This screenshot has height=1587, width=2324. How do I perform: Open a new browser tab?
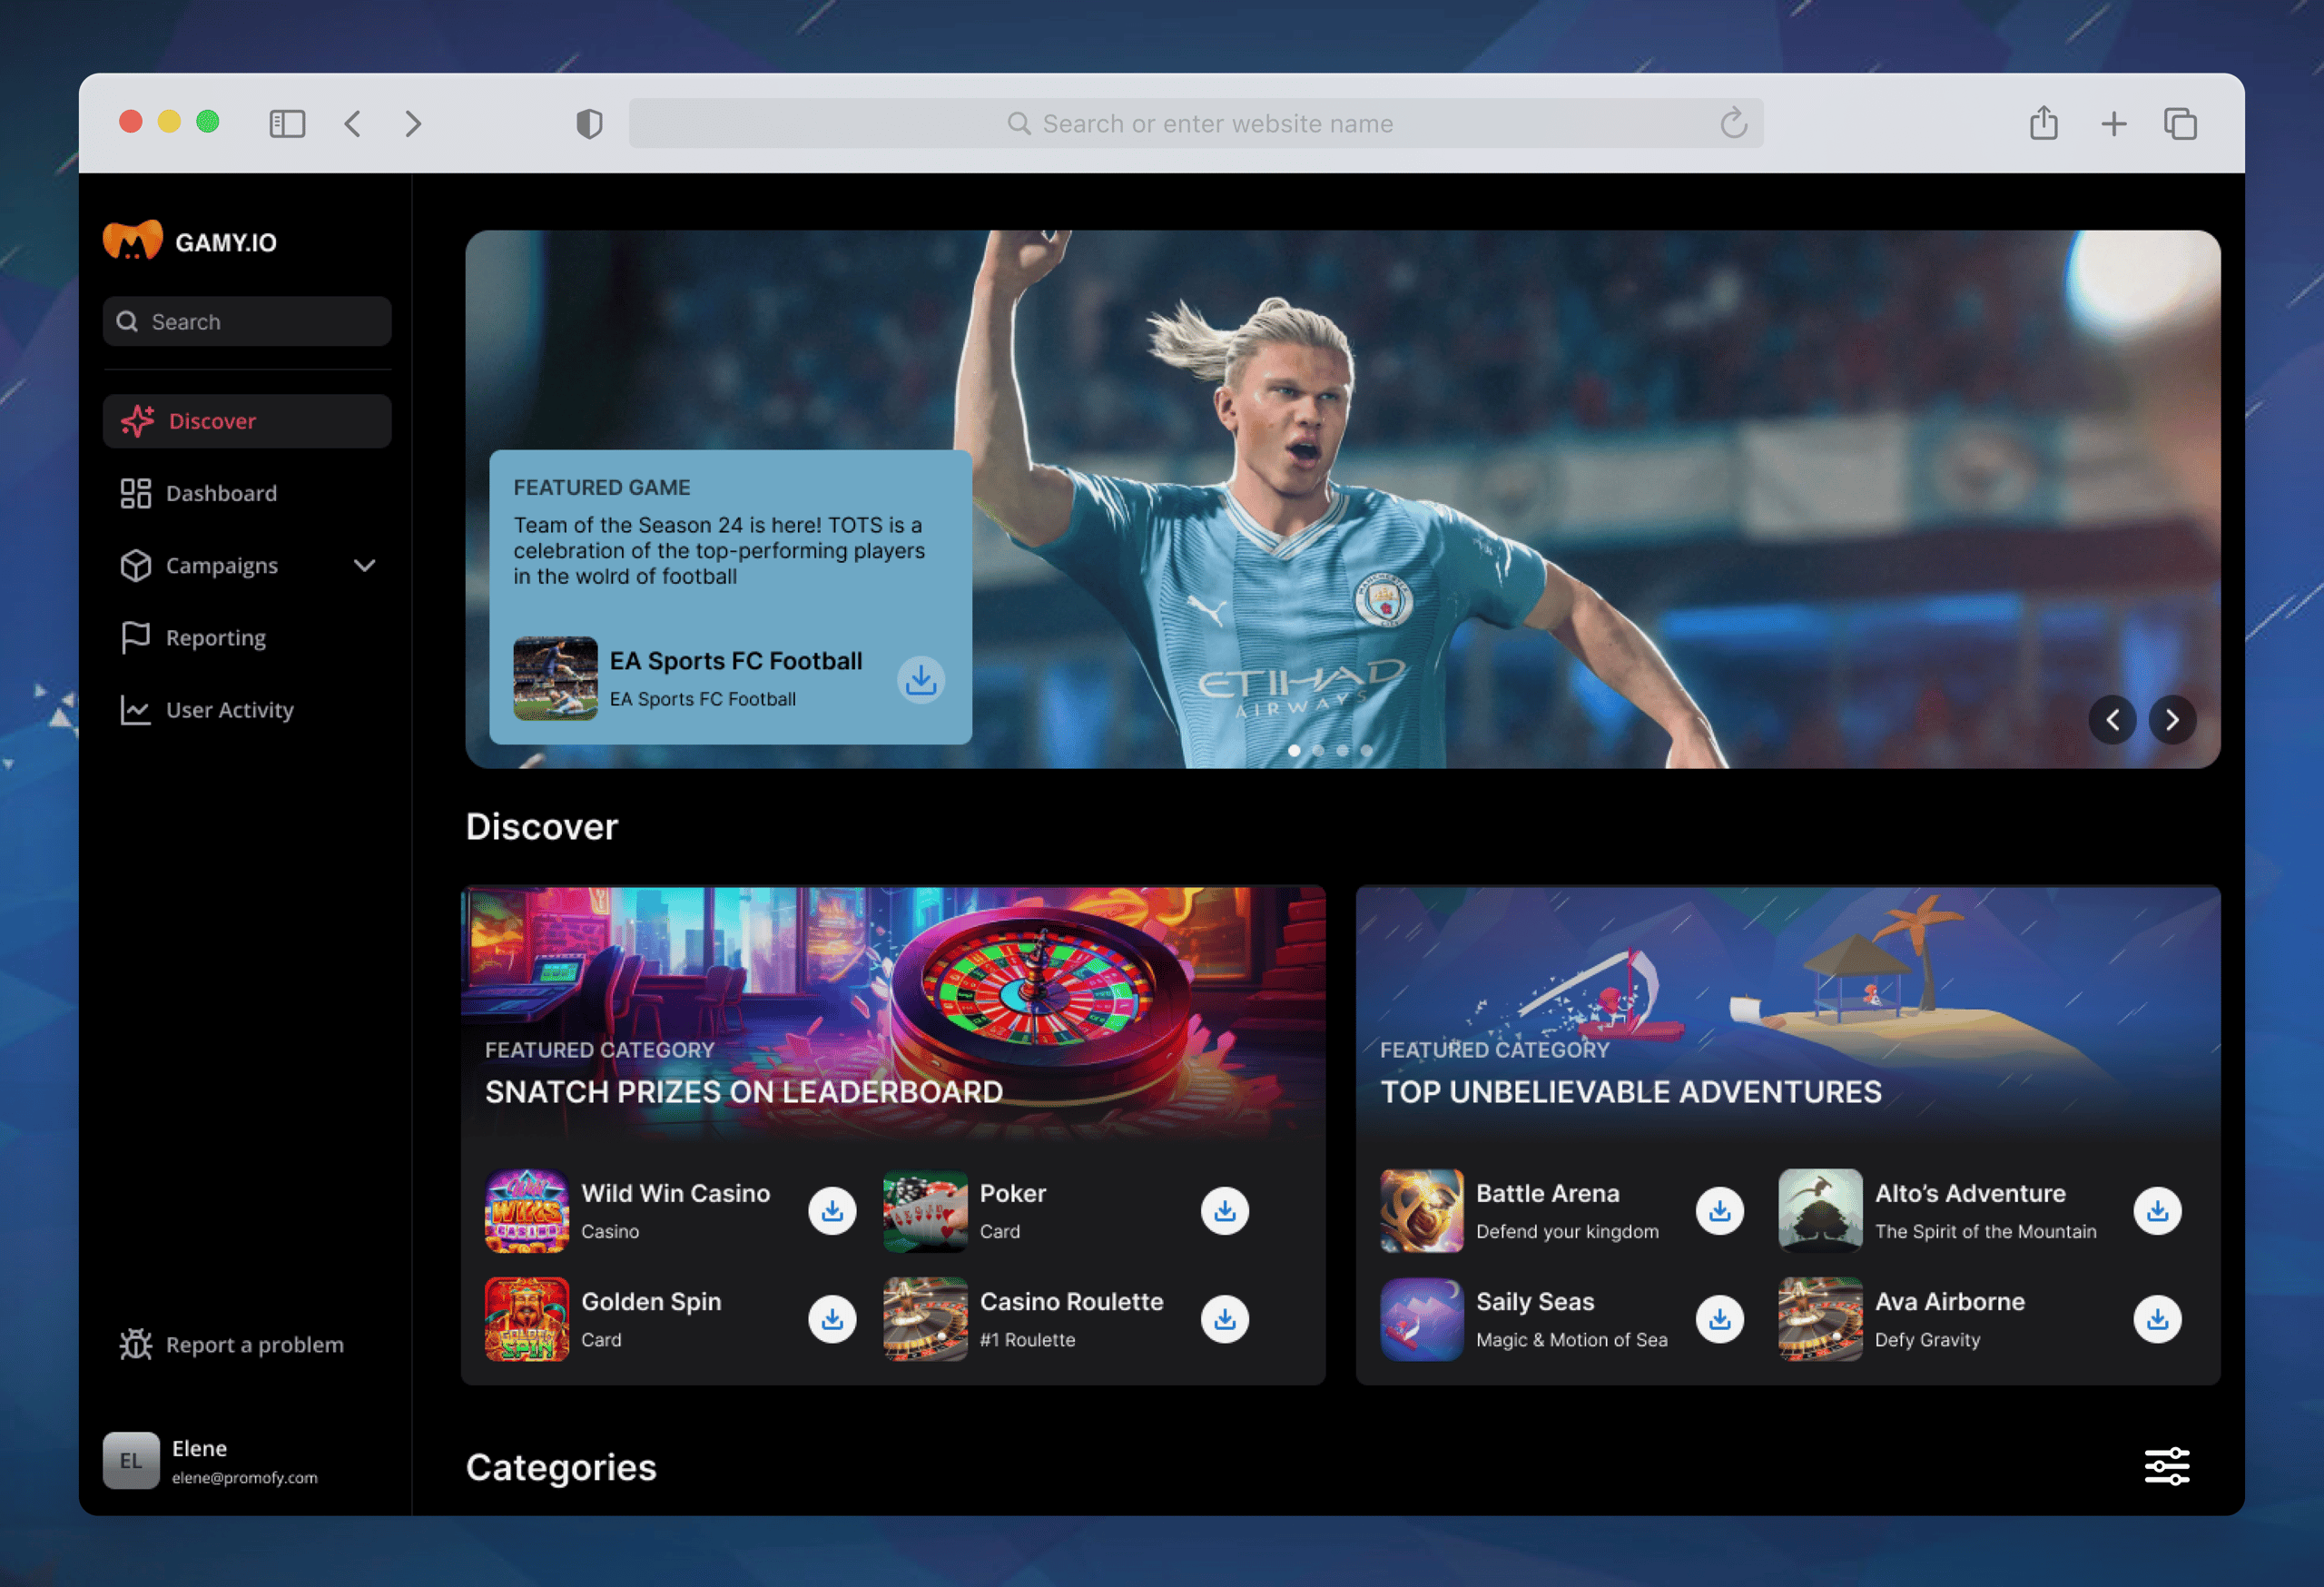click(2114, 123)
